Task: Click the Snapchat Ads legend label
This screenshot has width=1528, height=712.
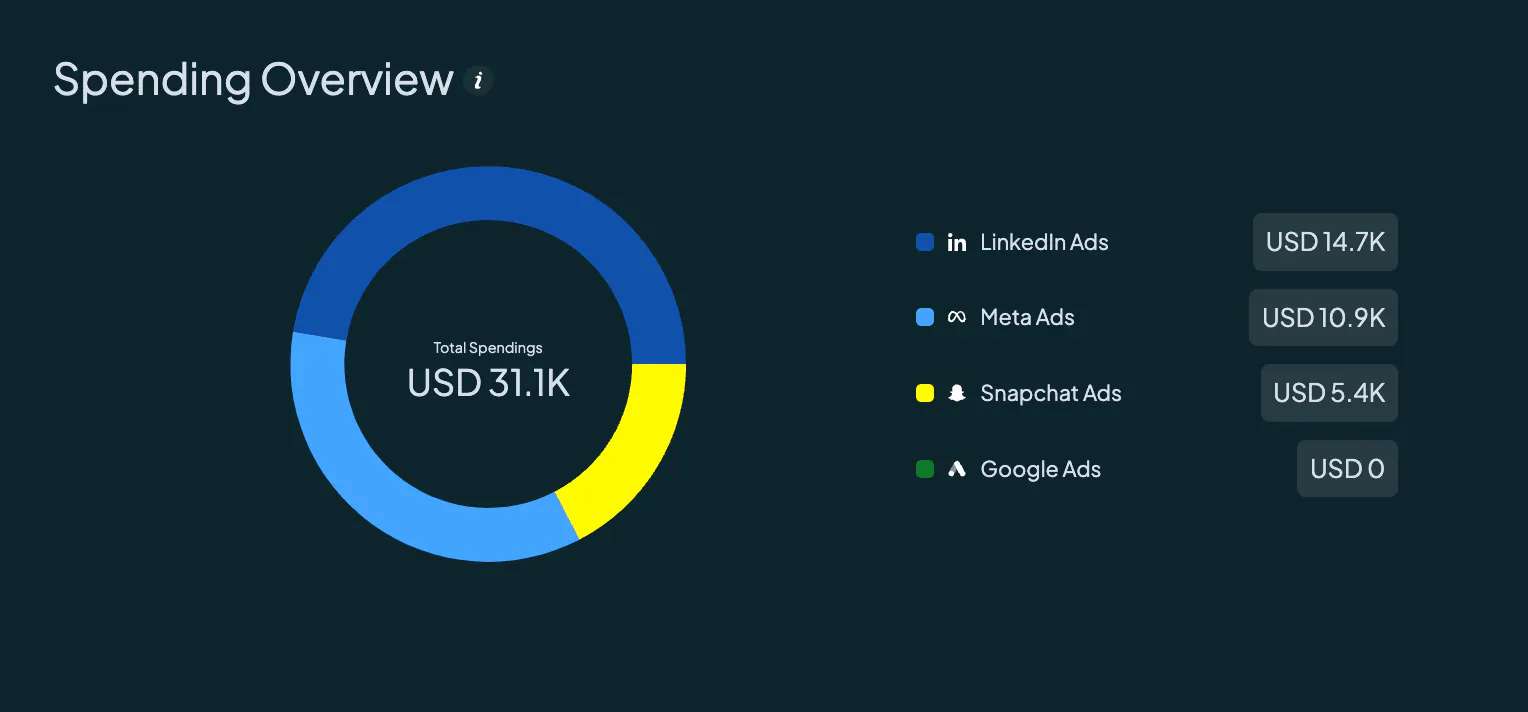Action: tap(1051, 393)
